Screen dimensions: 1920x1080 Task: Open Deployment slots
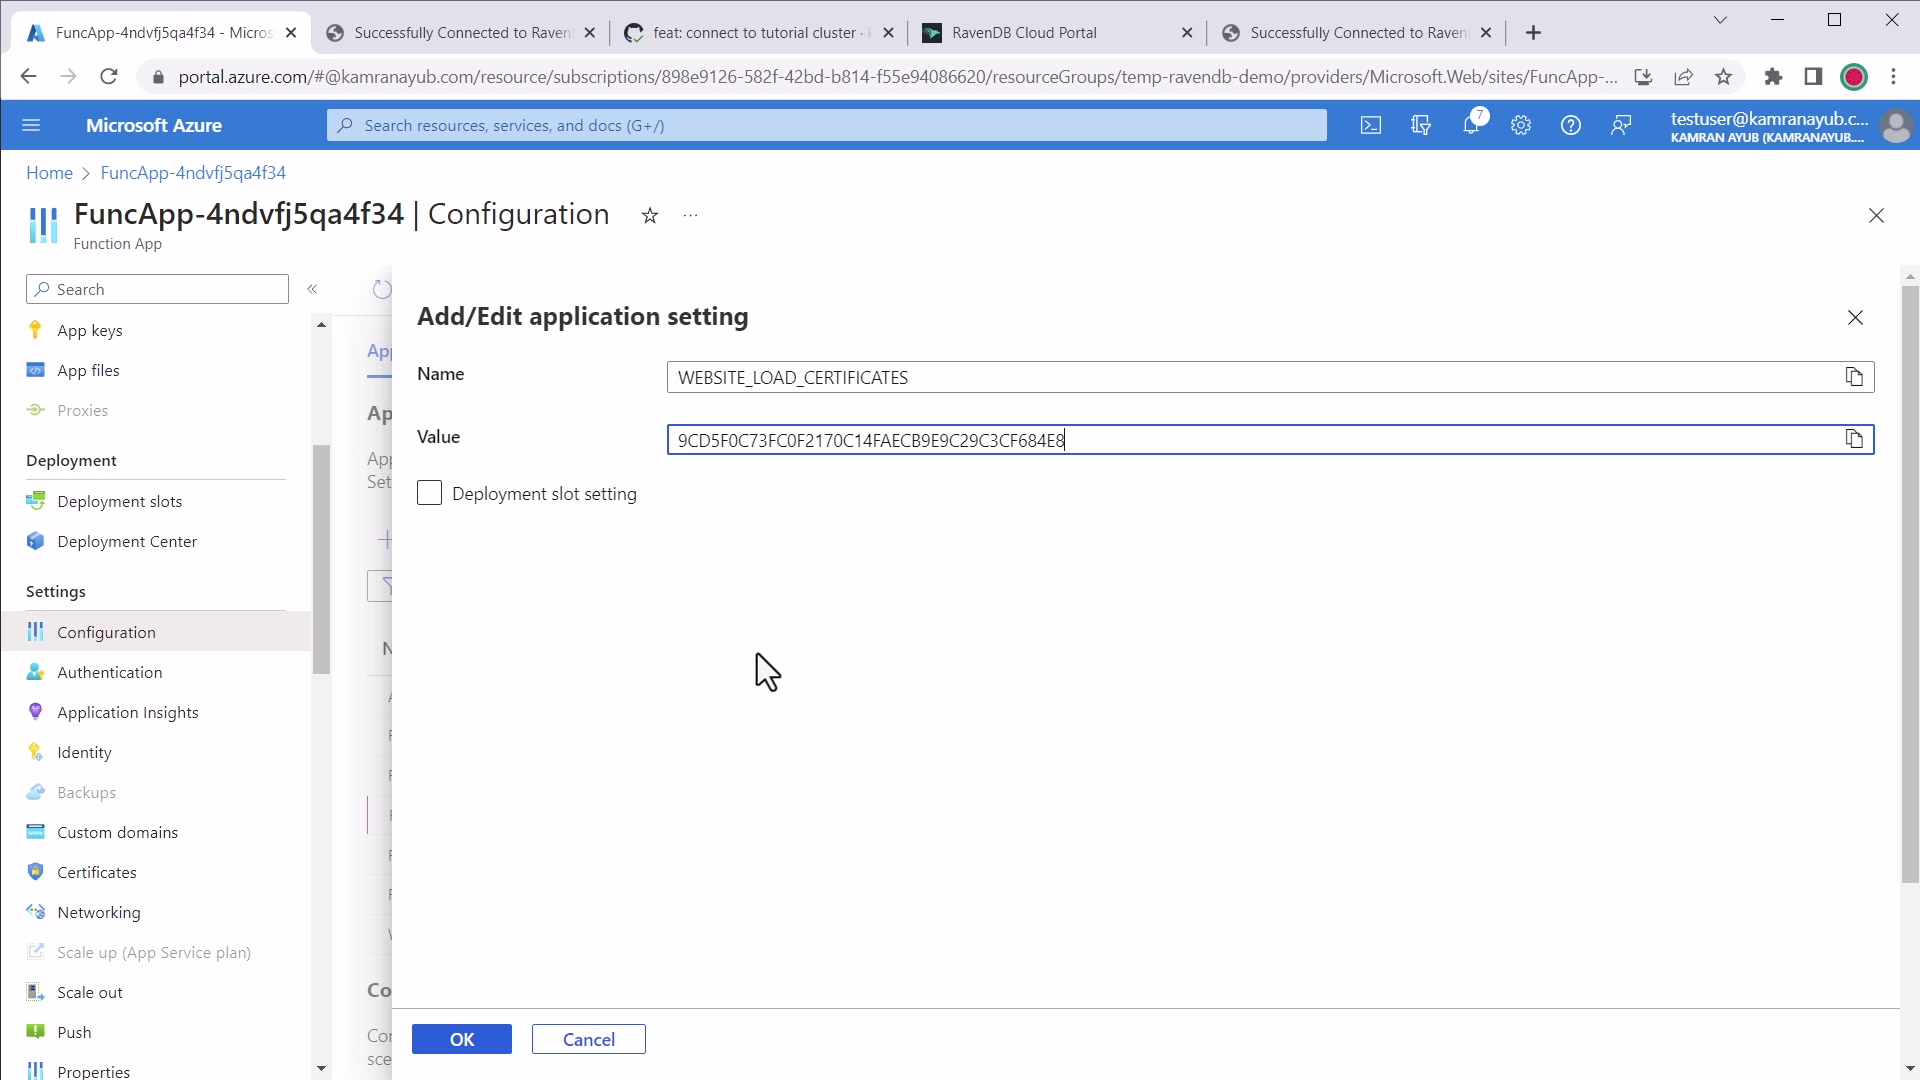[x=119, y=501]
